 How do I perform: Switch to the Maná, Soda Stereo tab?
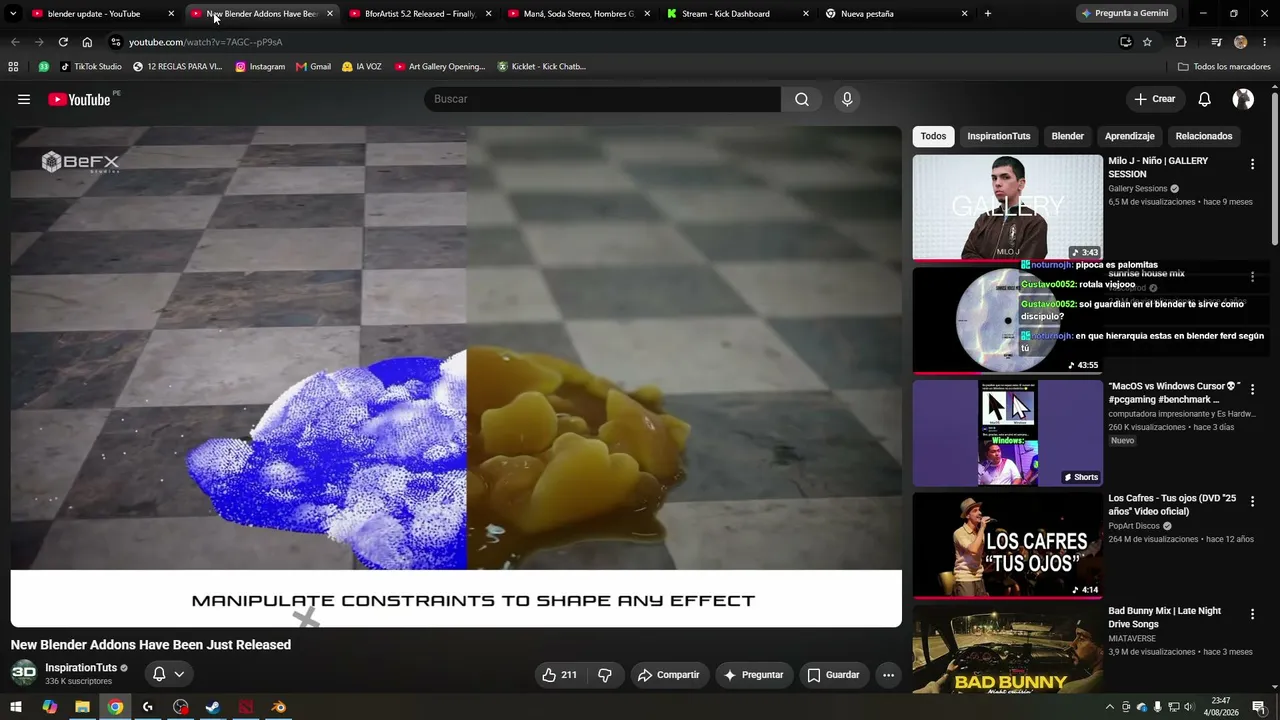point(578,14)
